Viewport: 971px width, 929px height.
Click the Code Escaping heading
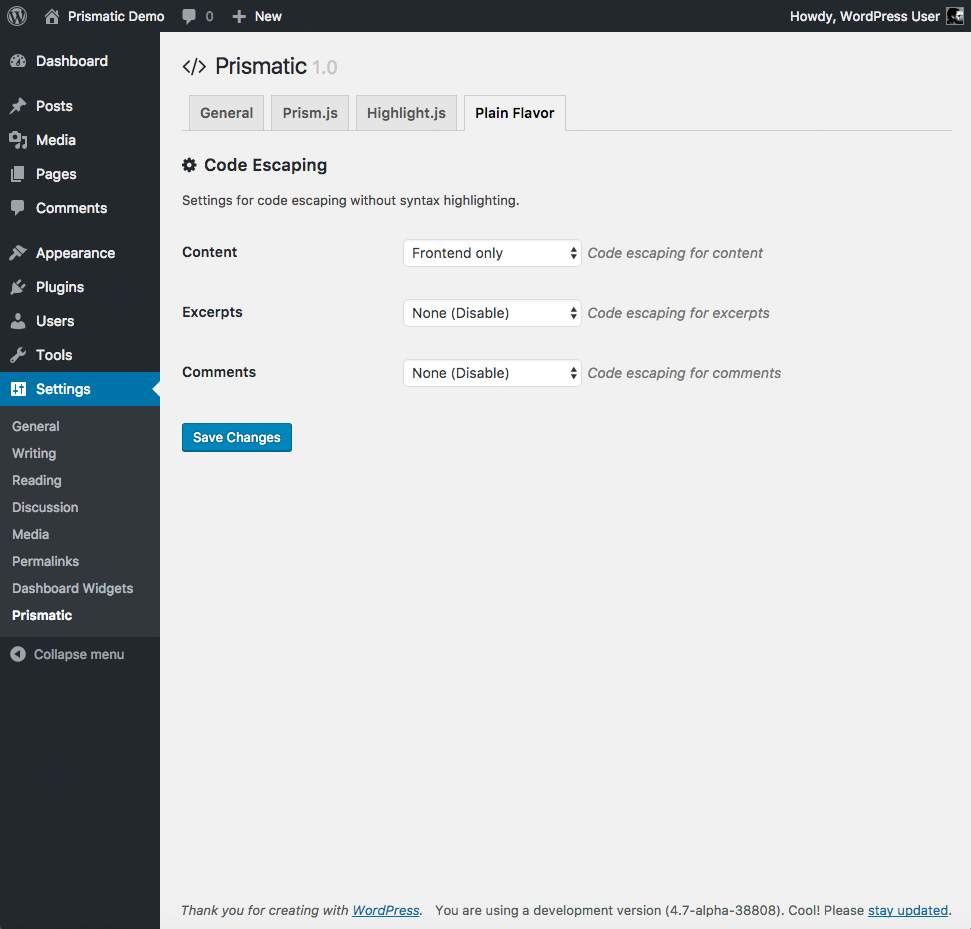click(266, 165)
